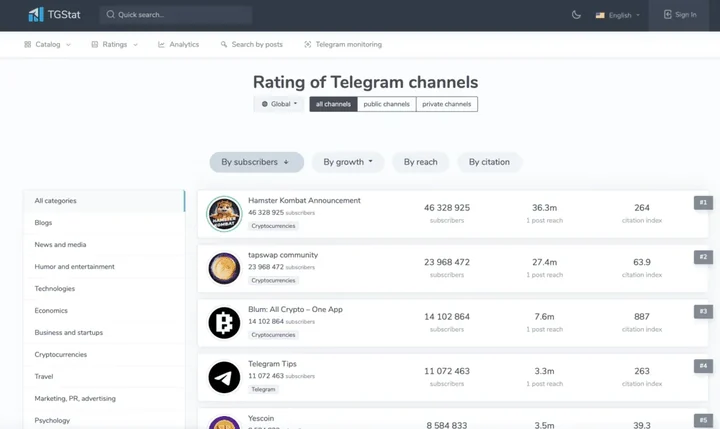This screenshot has width=720, height=429.
Task: Open Blum: All Crypto – One App link
Action: [295, 310]
